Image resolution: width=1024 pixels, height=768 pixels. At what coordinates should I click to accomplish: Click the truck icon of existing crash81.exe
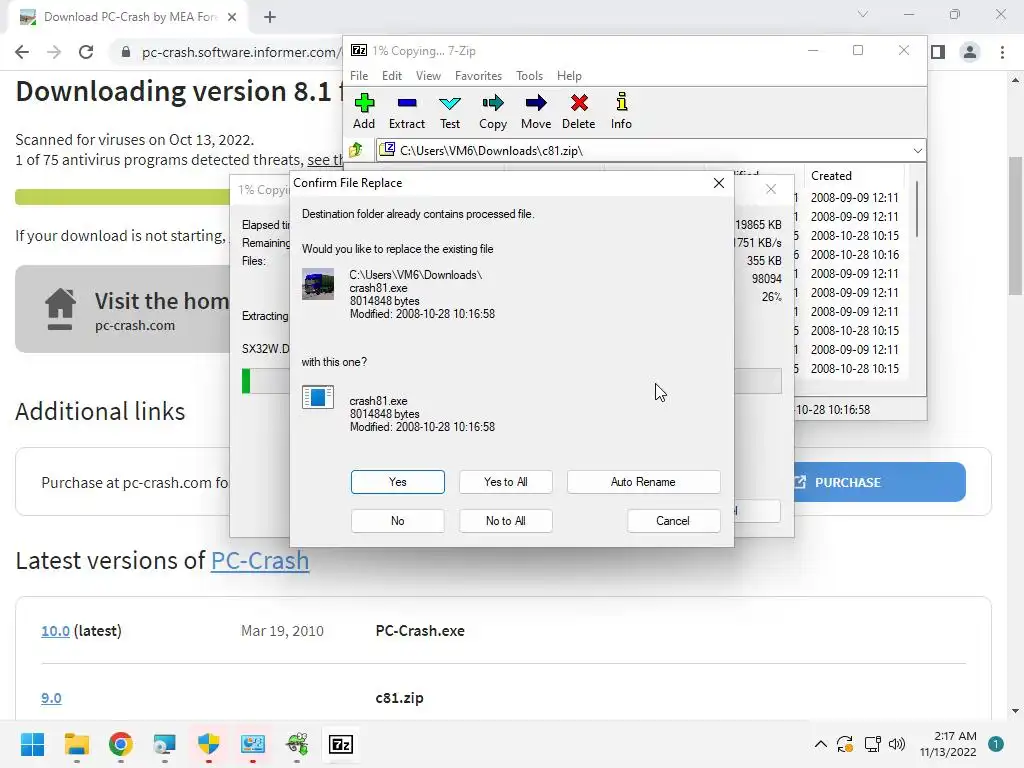point(318,284)
